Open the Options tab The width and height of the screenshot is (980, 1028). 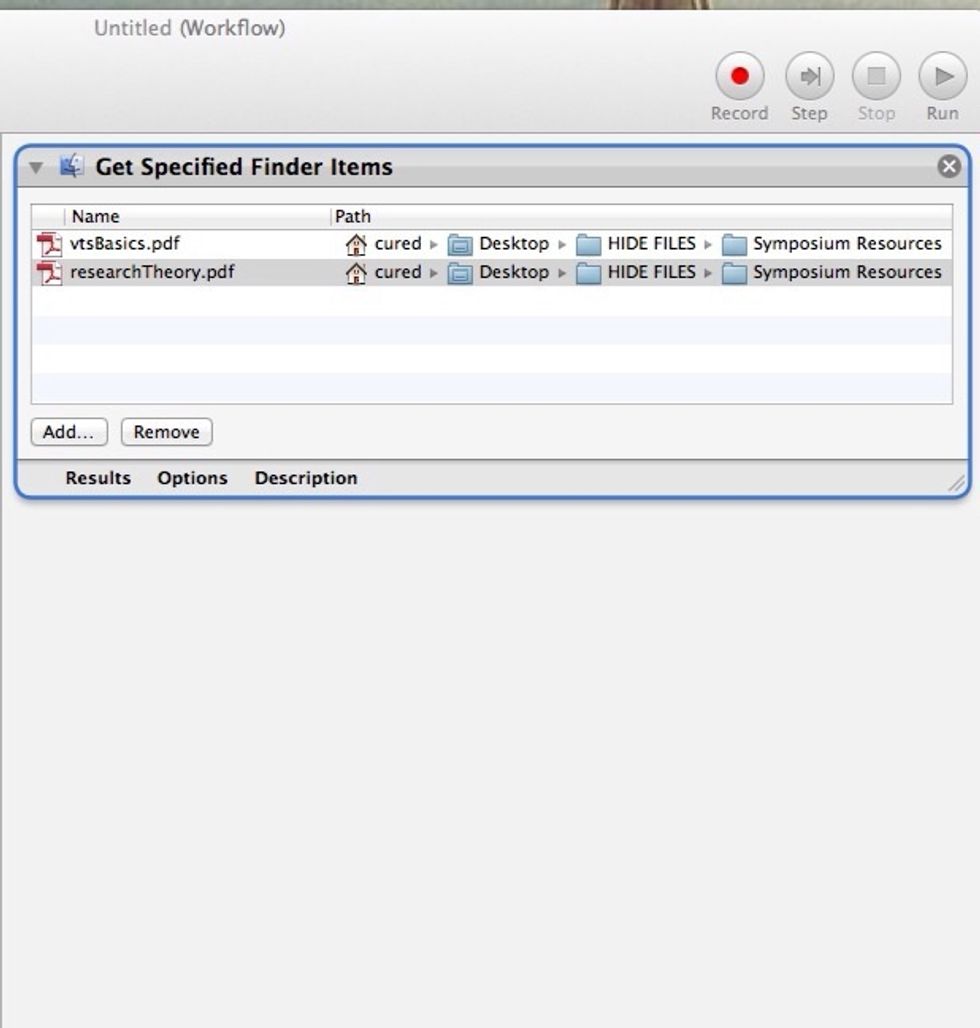192,478
